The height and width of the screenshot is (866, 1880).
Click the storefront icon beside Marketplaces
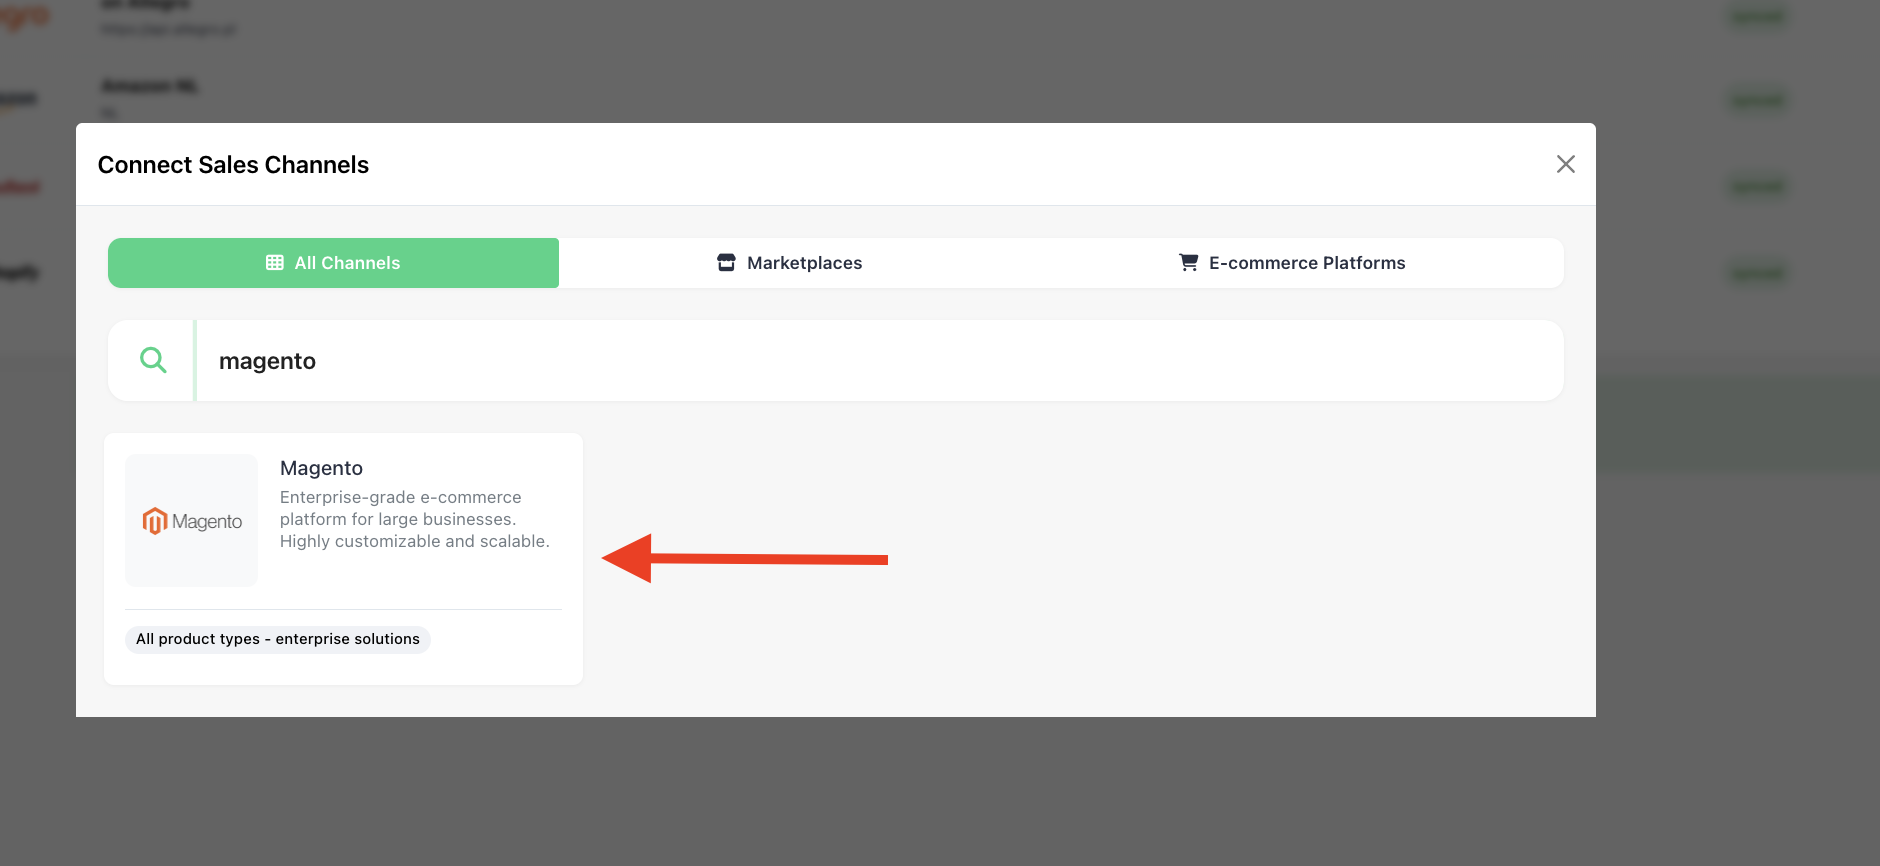pos(726,263)
